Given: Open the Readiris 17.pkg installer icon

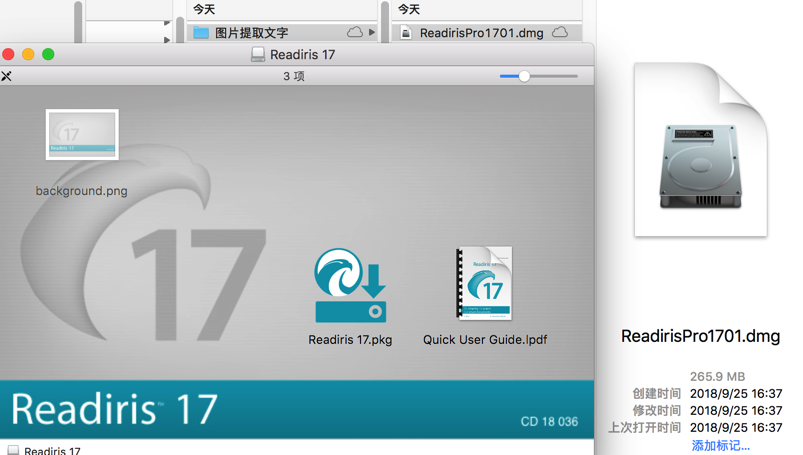Looking at the screenshot, I should (350, 285).
